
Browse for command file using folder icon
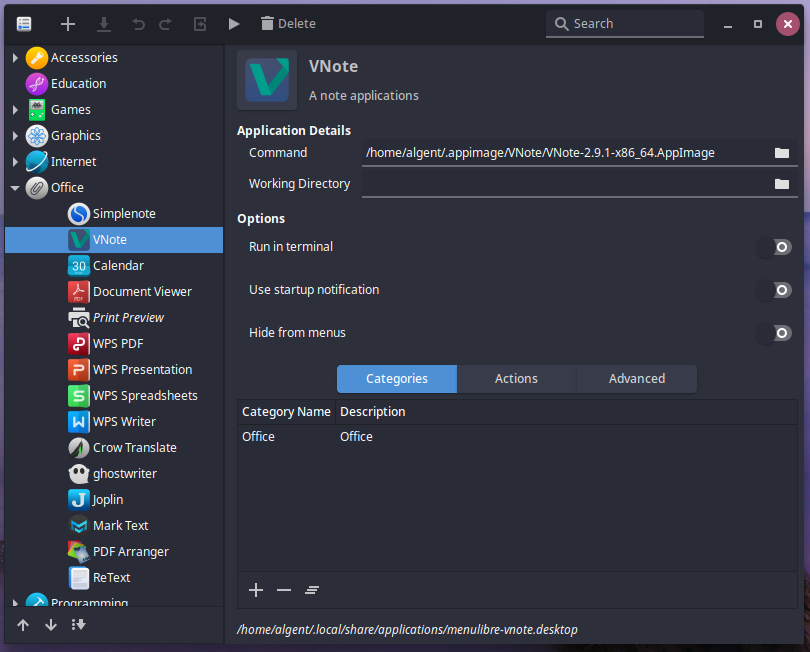click(x=782, y=153)
